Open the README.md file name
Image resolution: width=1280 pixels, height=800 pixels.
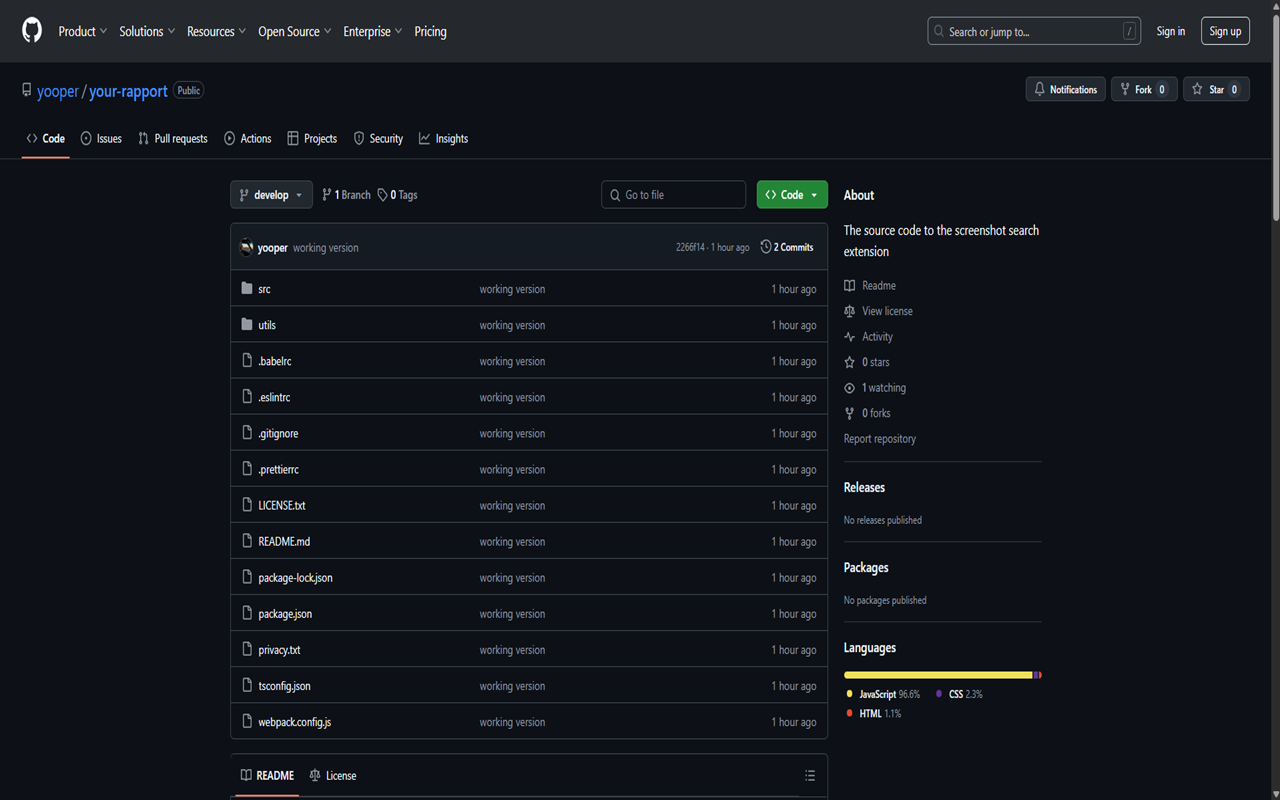(x=284, y=542)
